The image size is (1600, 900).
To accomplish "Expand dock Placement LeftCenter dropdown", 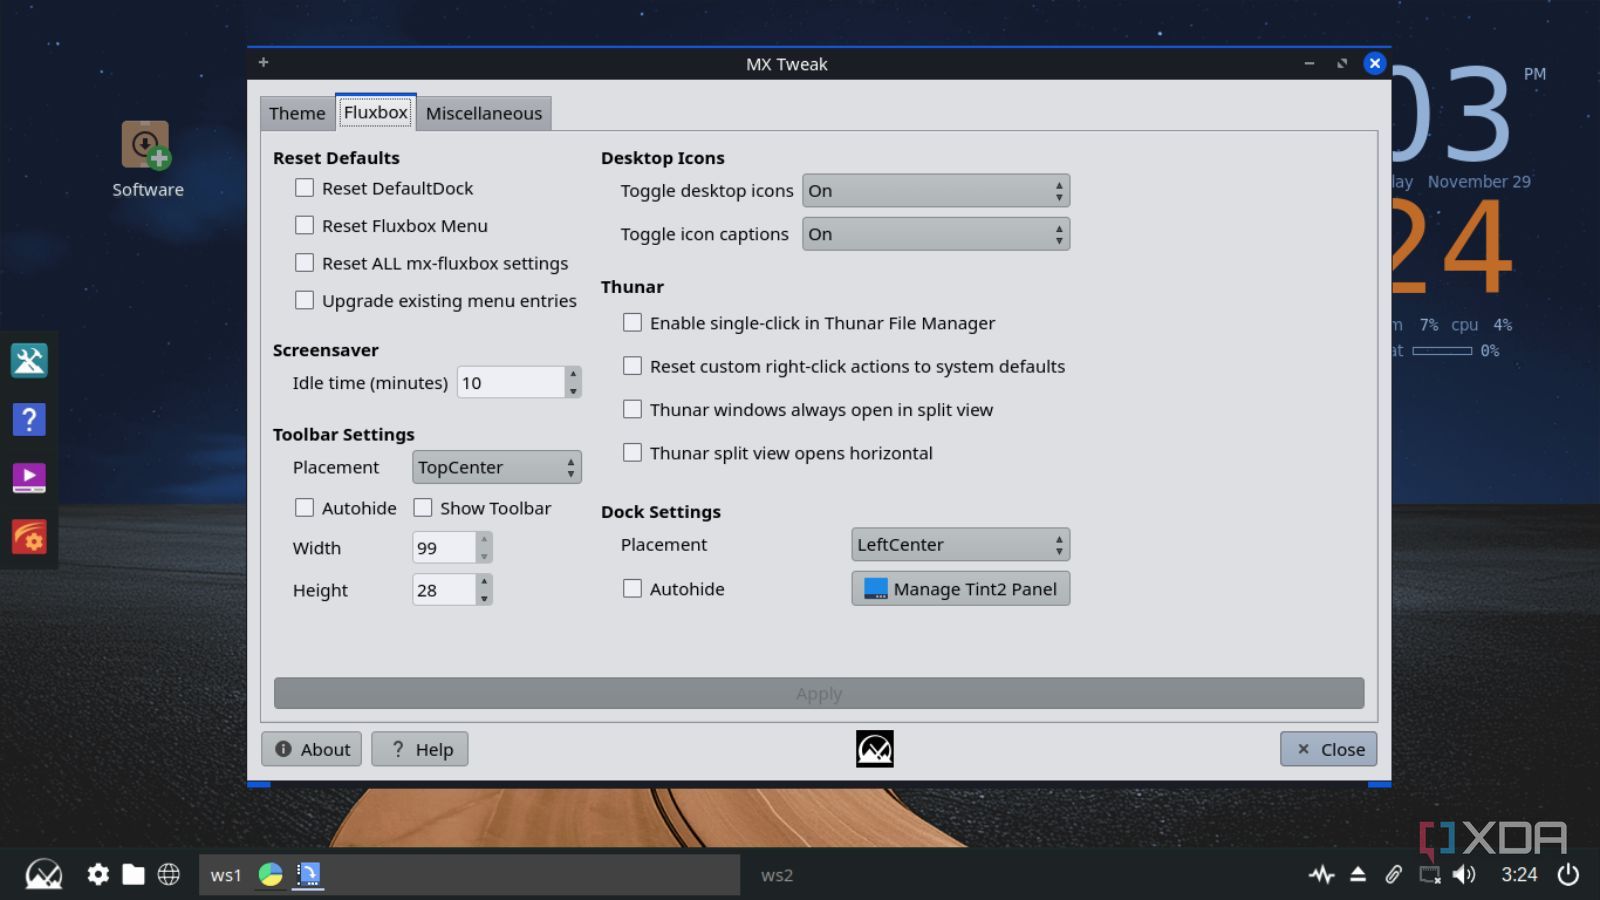I will tap(961, 545).
